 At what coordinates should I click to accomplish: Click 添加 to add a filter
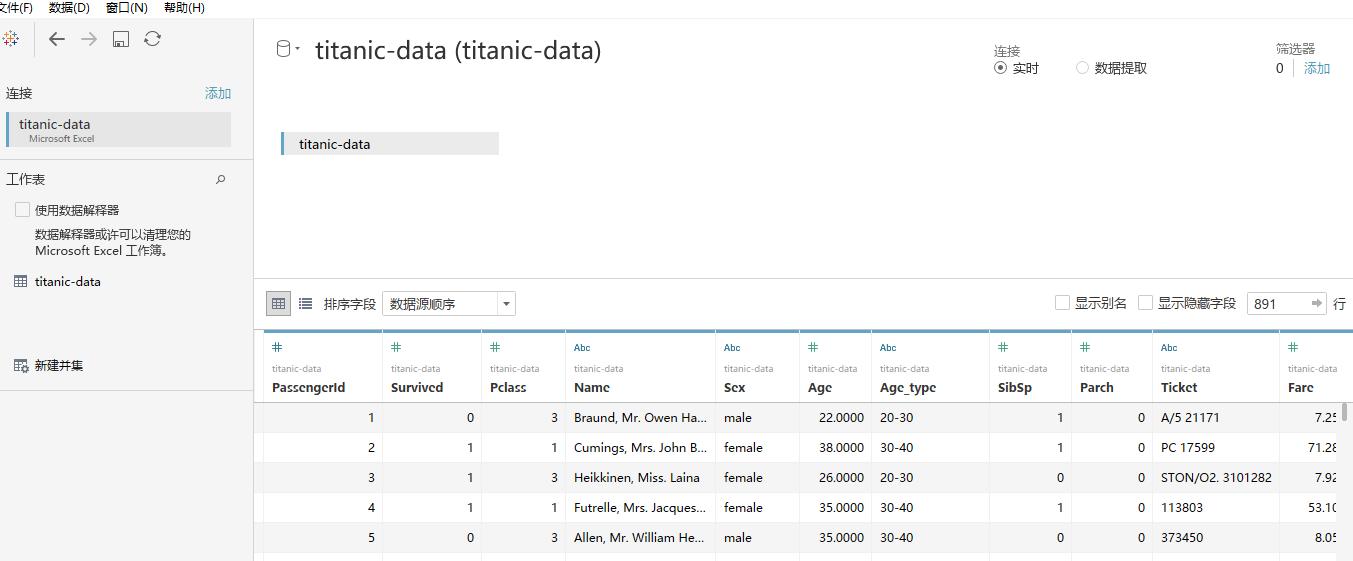(x=1317, y=68)
